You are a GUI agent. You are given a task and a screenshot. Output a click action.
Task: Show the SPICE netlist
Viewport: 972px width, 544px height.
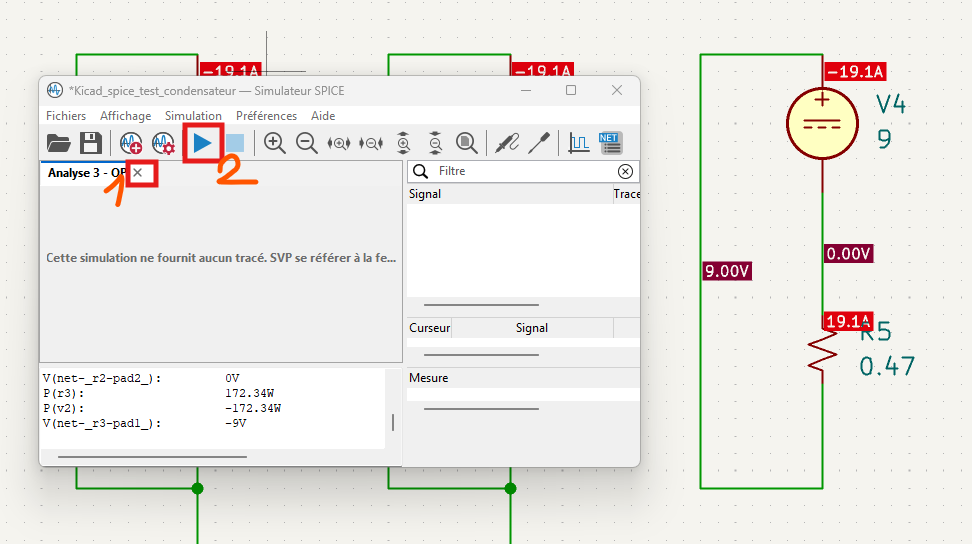click(x=611, y=143)
